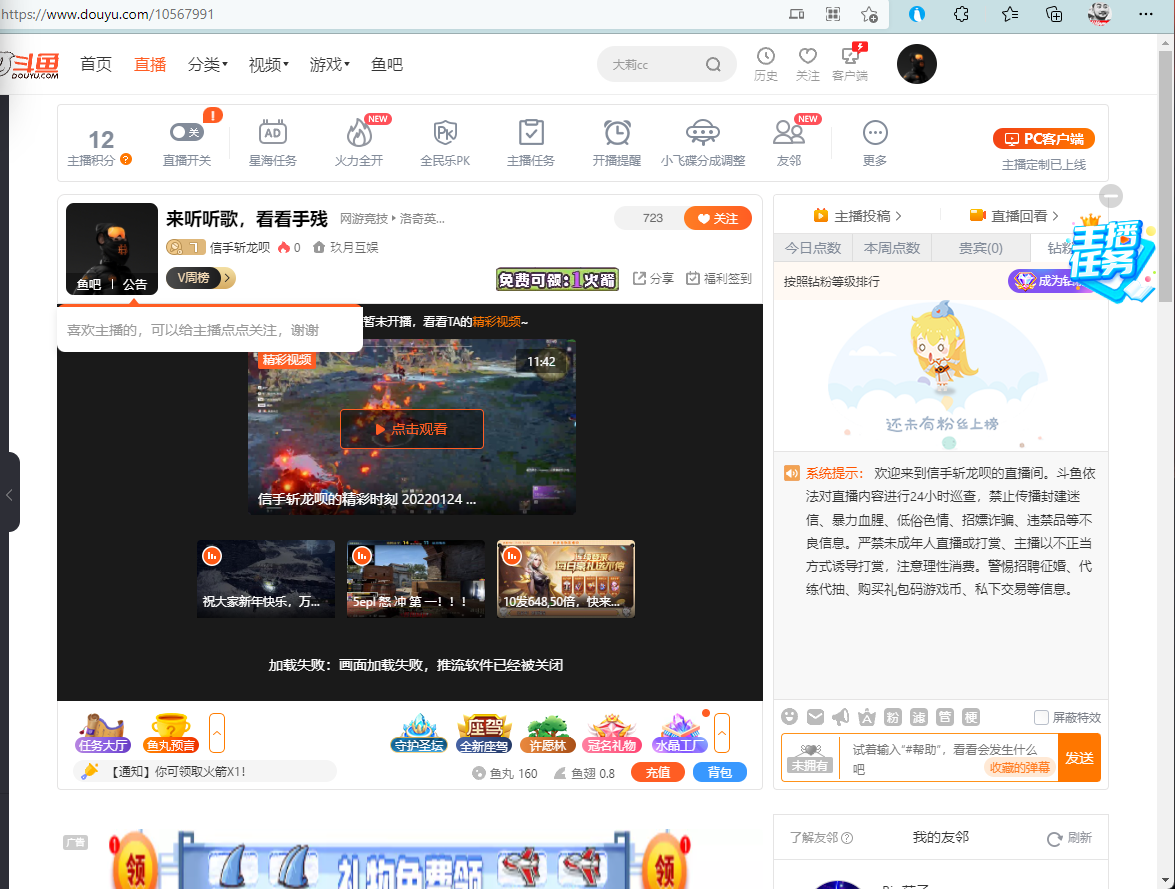Open the envelope message icon in chat

pos(815,717)
